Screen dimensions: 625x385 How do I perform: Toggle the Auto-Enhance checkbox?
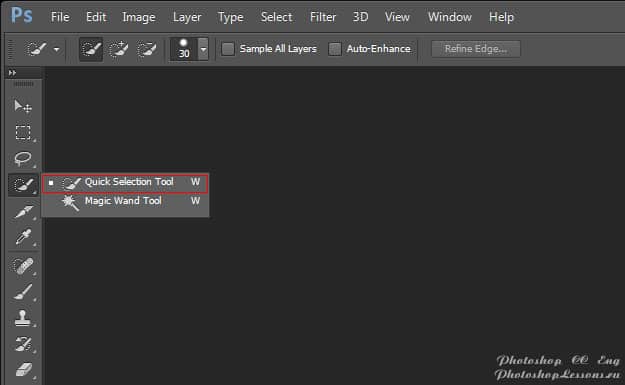coord(335,49)
